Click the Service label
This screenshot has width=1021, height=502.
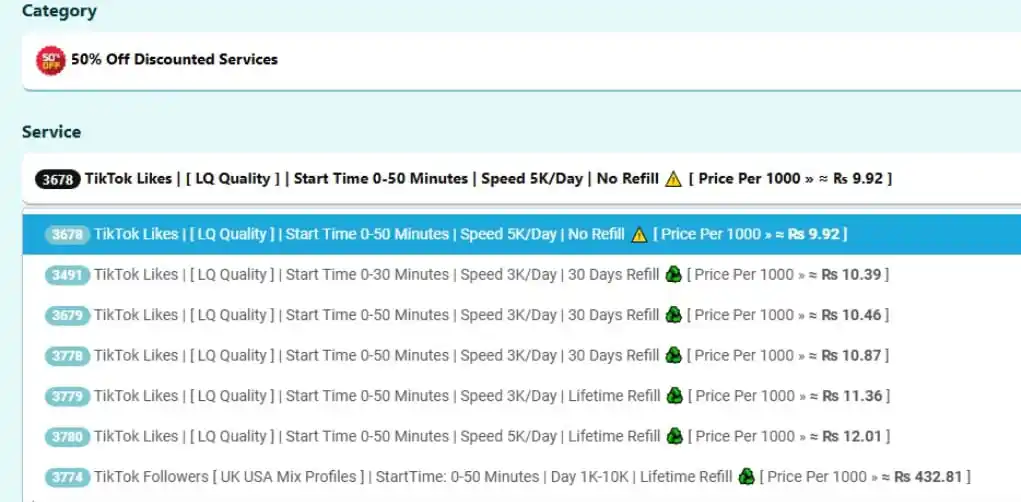coord(51,132)
